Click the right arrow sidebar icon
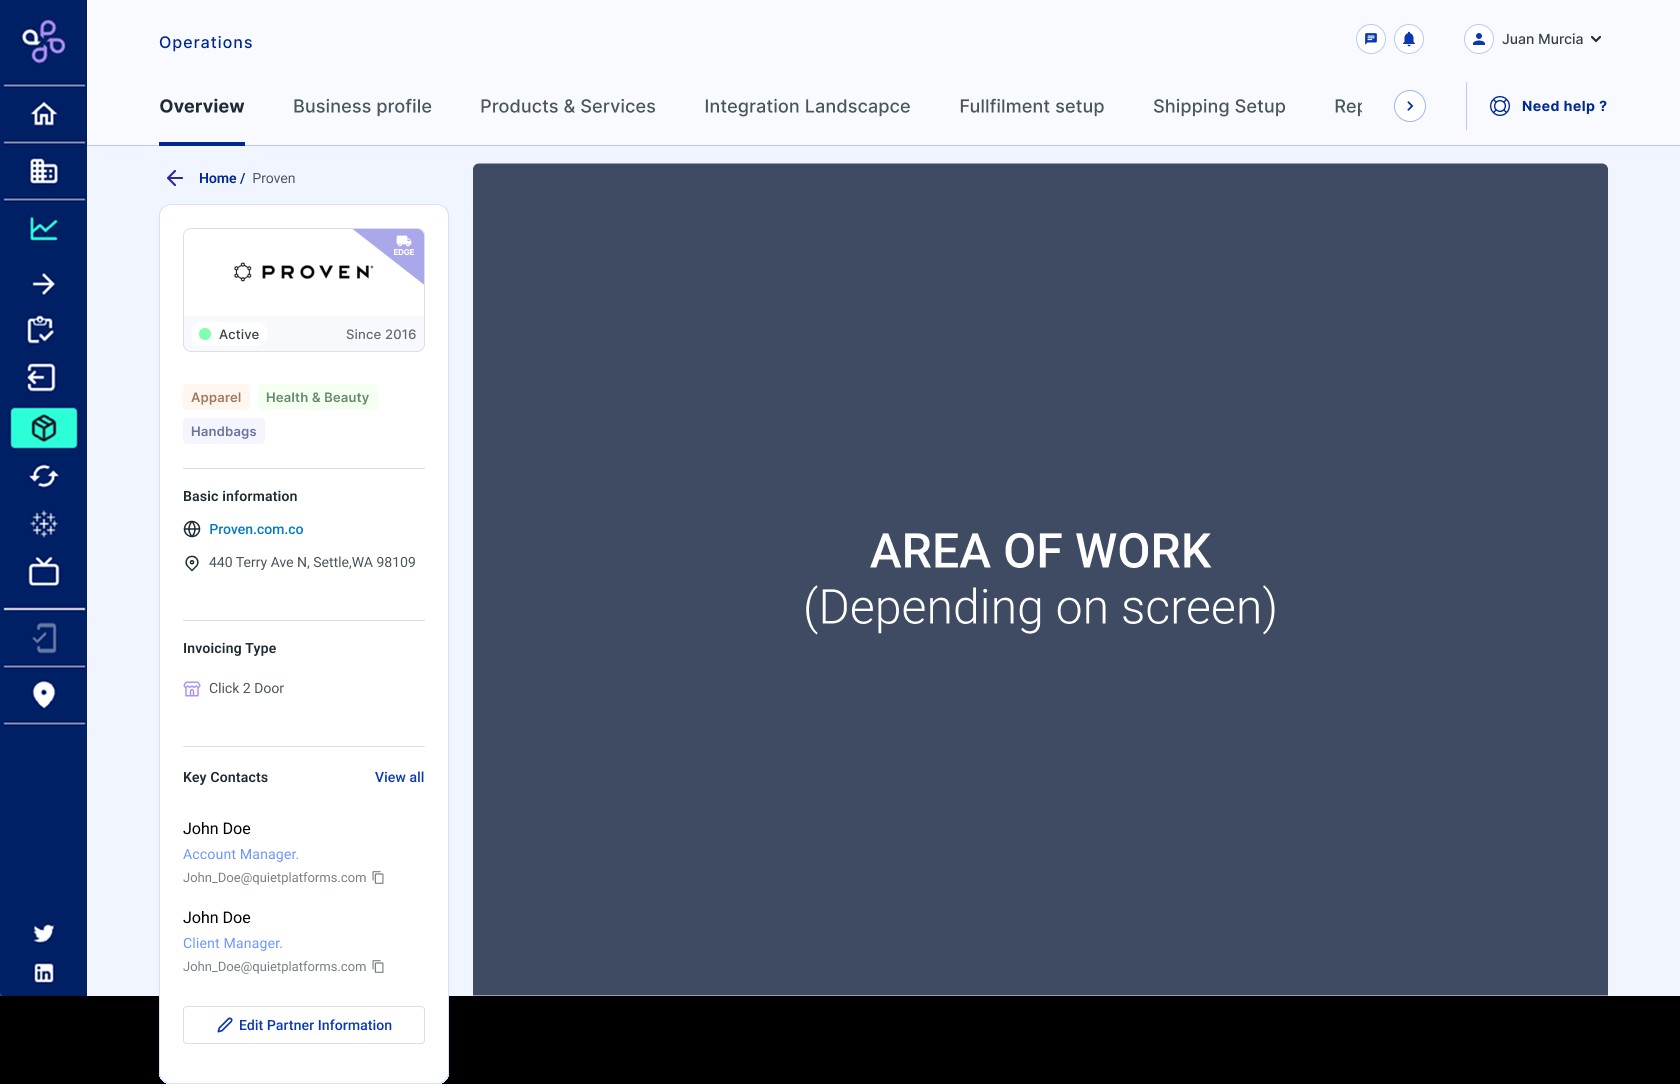 pyautogui.click(x=43, y=284)
